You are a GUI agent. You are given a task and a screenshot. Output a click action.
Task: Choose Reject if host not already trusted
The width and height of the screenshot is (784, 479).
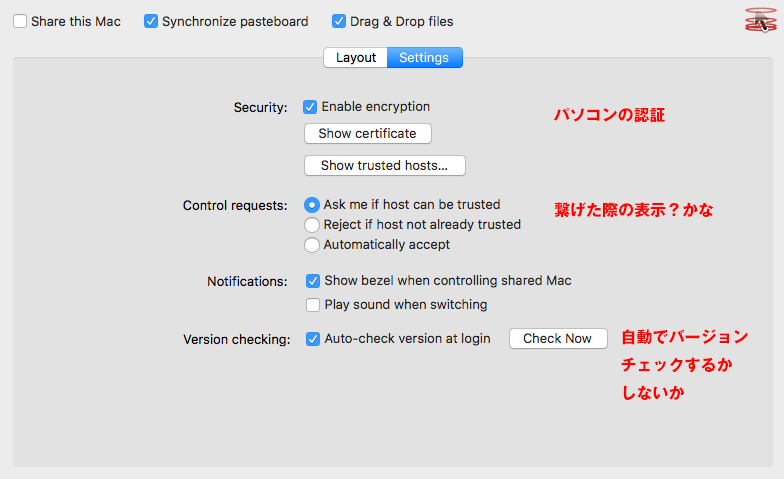[x=312, y=225]
